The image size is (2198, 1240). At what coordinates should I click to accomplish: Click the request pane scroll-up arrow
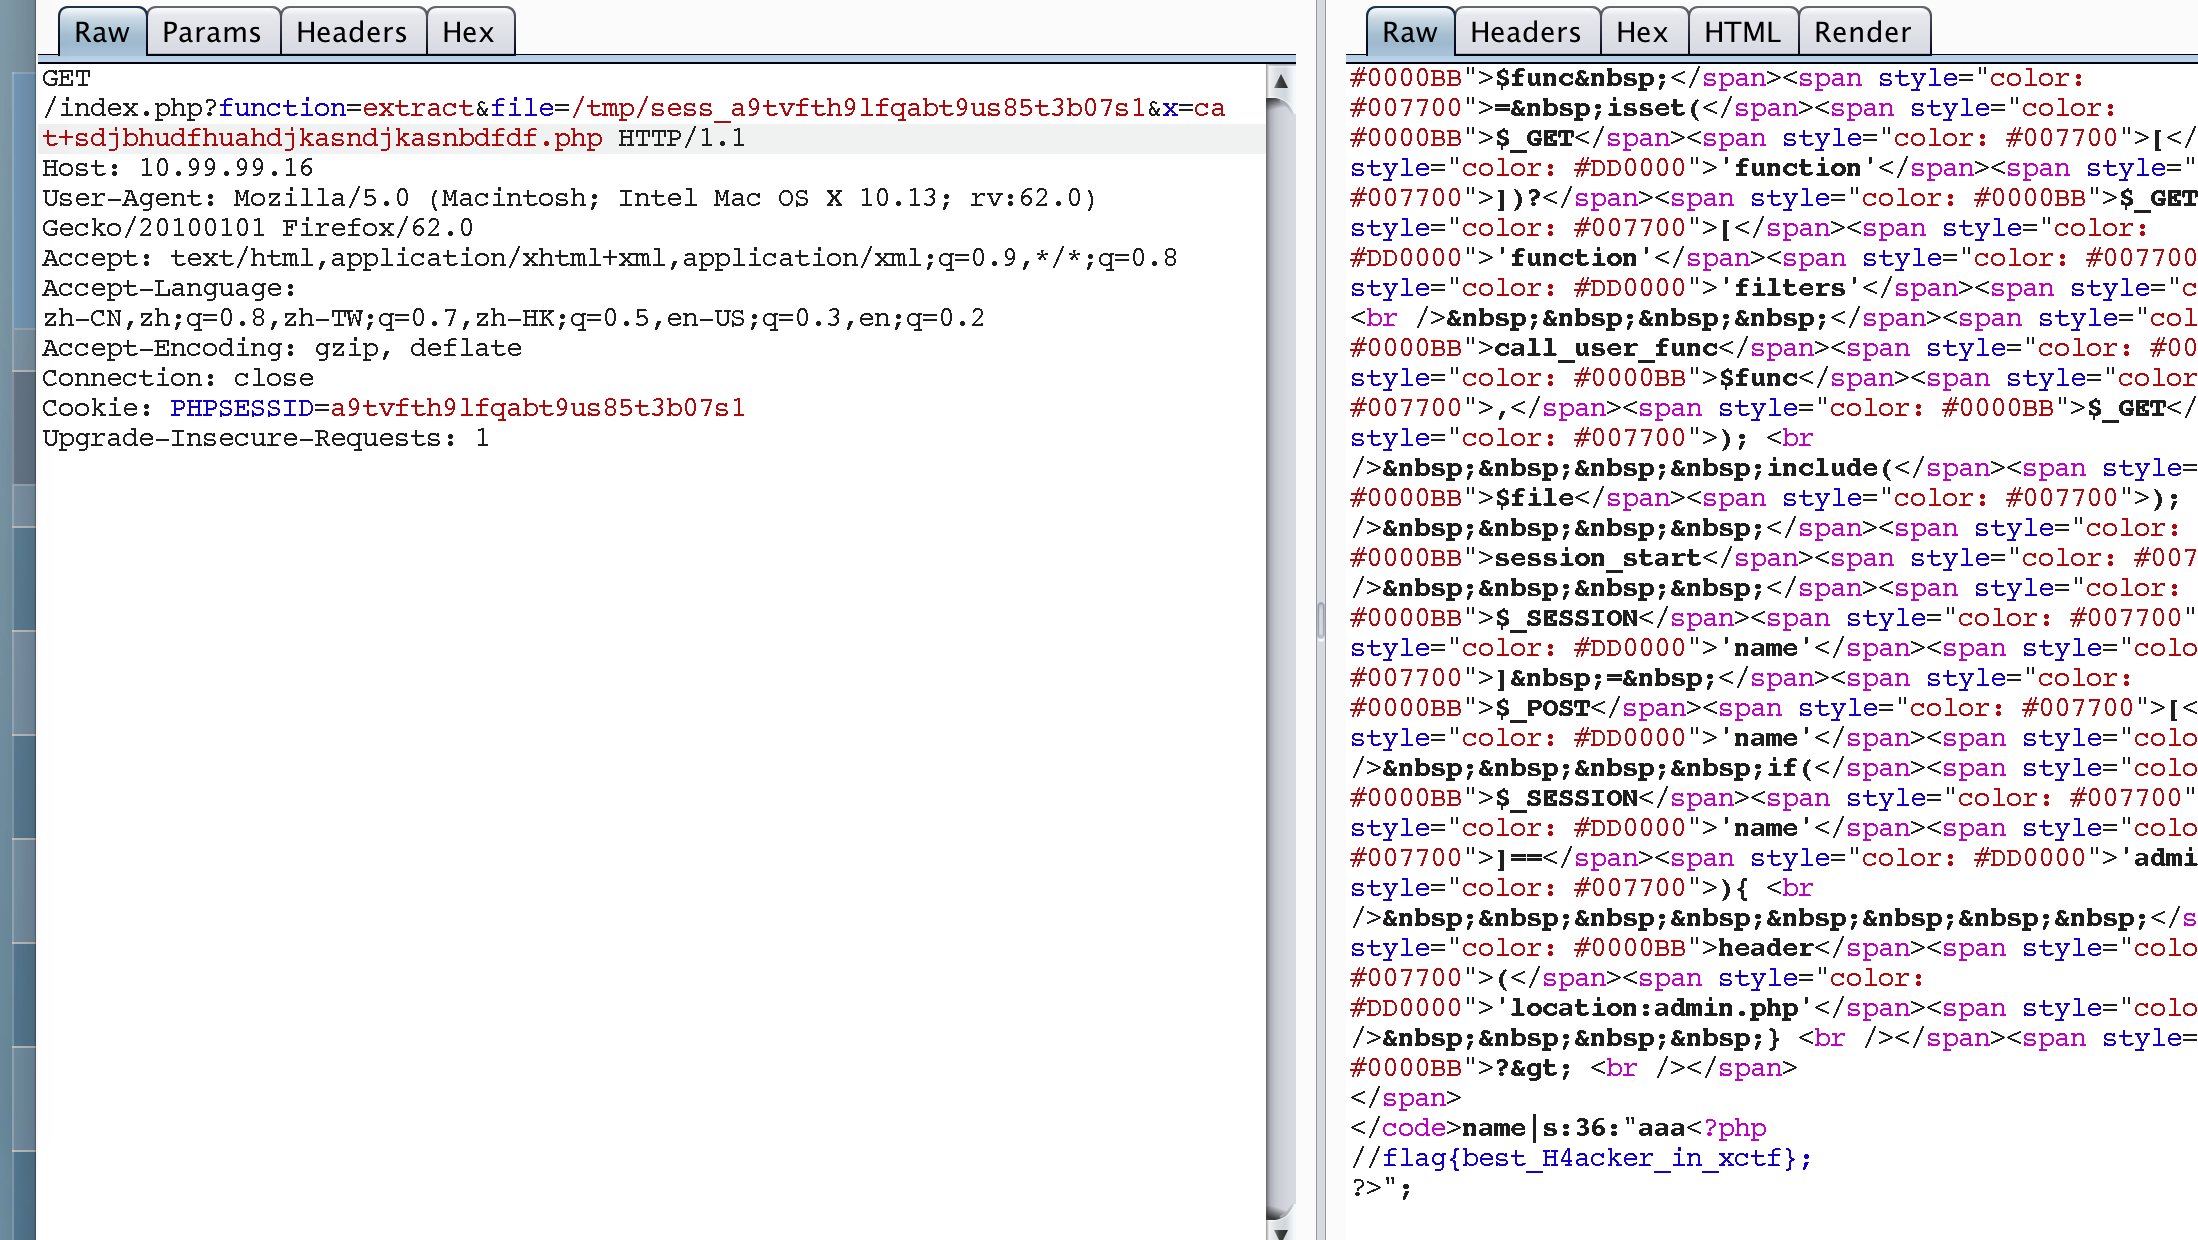(1280, 82)
